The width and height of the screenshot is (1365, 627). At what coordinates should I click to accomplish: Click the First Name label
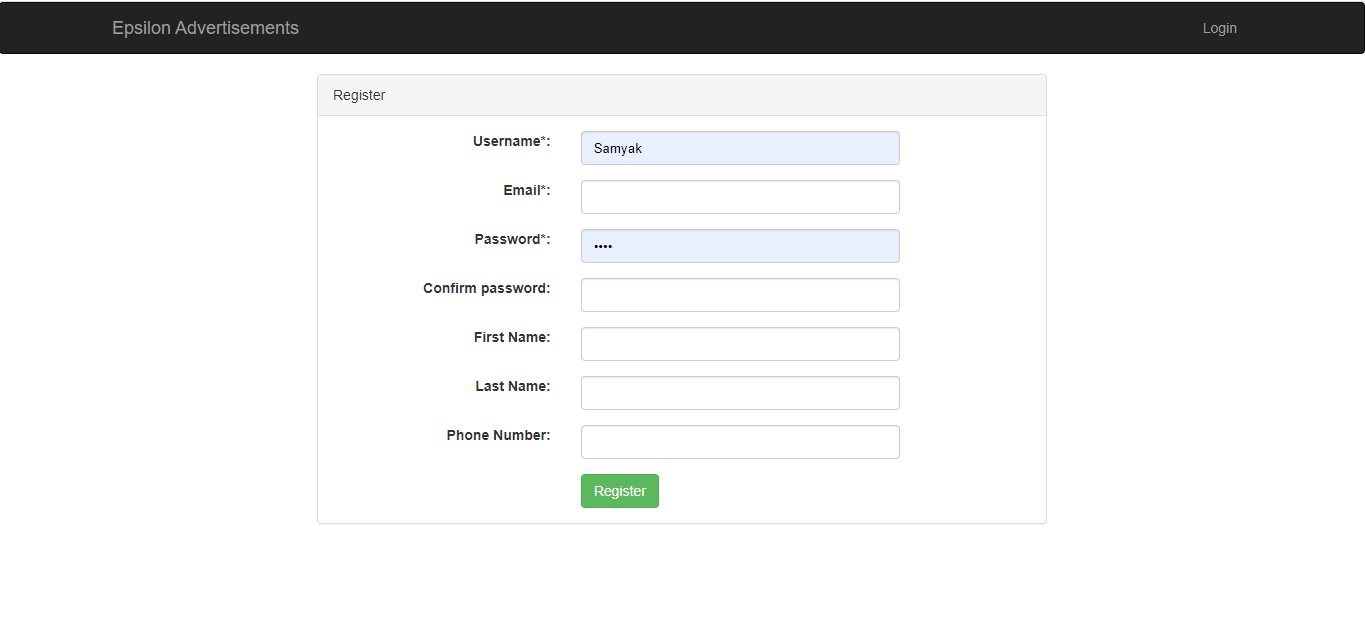point(511,337)
